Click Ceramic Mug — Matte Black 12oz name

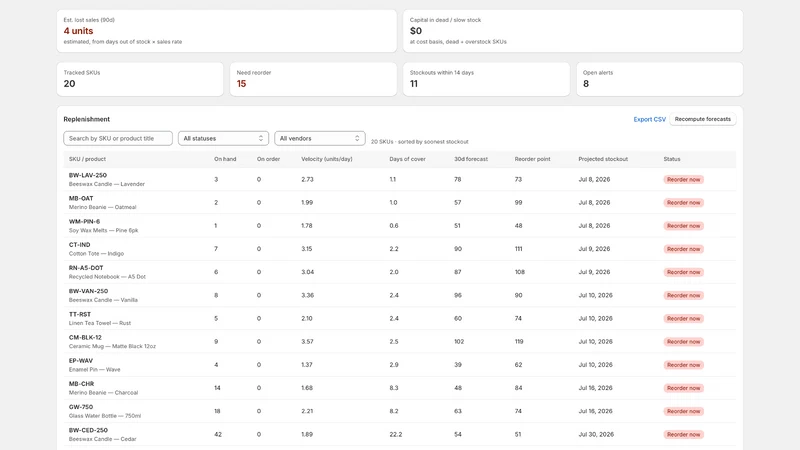coord(112,346)
